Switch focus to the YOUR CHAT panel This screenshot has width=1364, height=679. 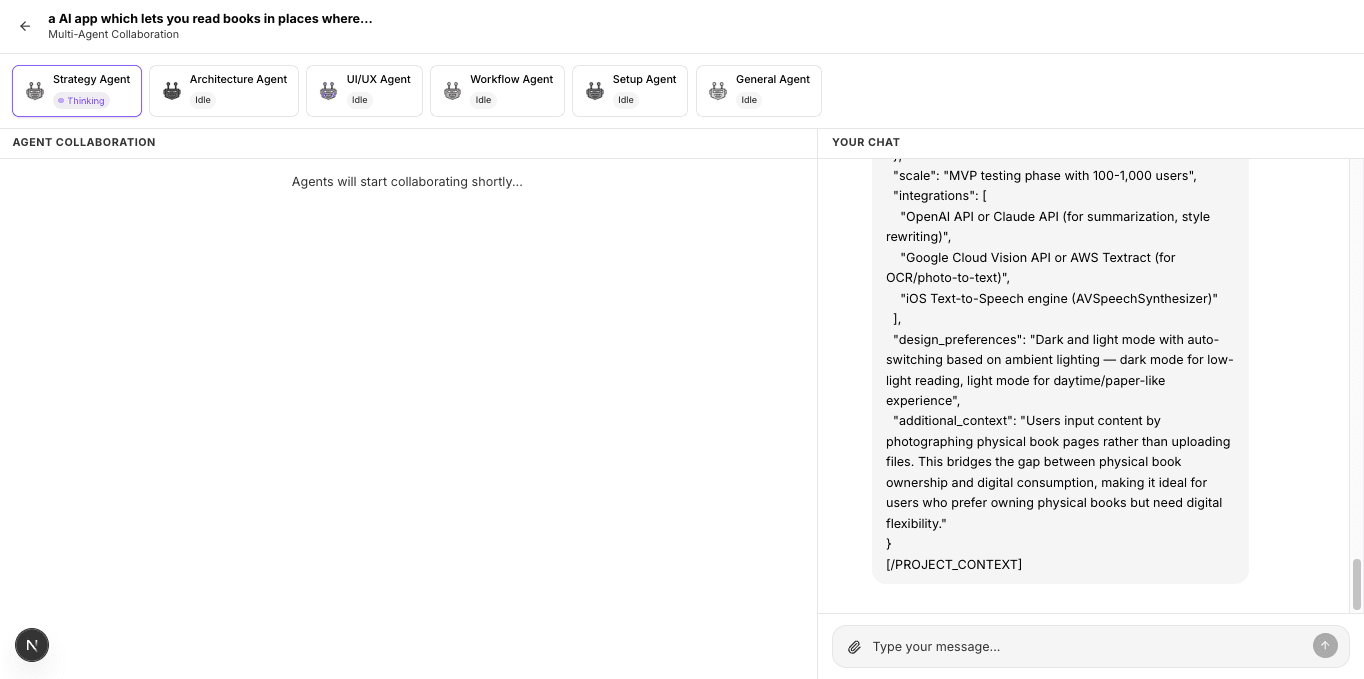coord(866,142)
